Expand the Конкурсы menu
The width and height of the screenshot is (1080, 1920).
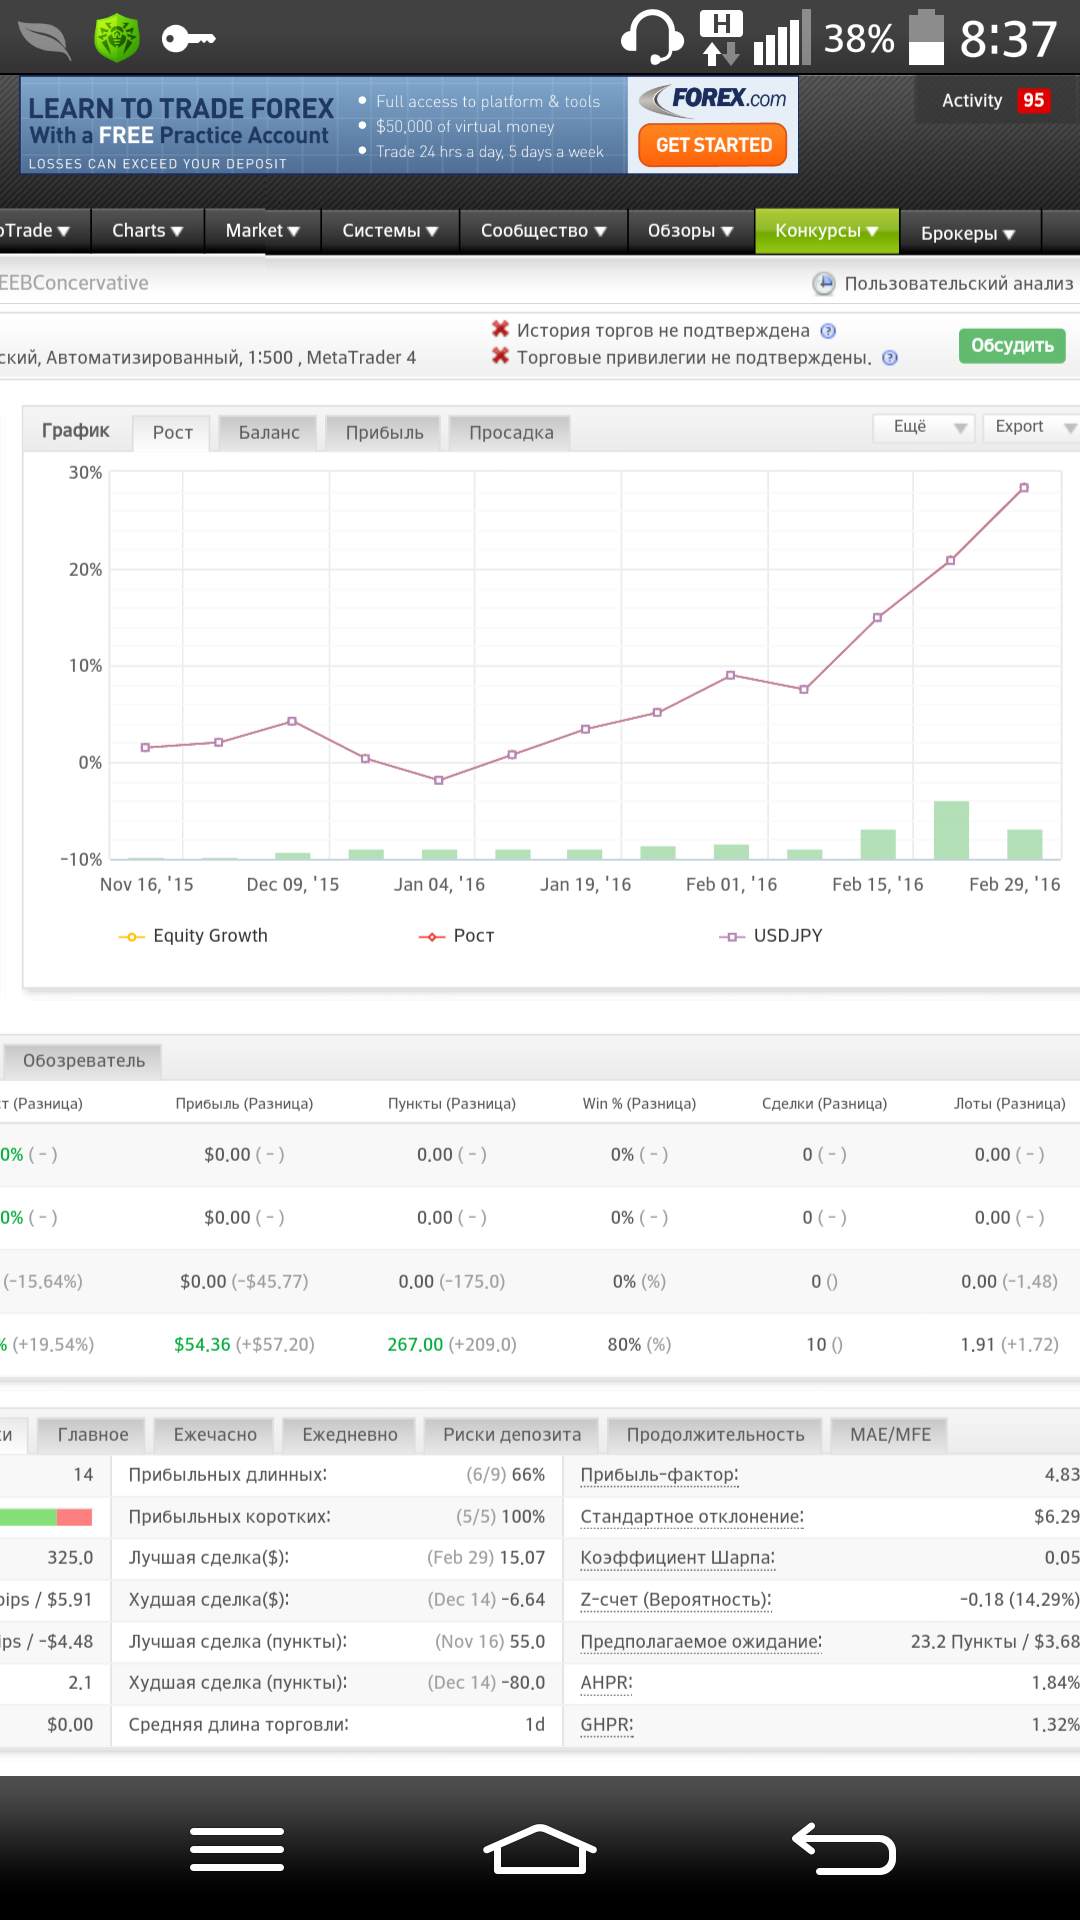click(x=827, y=231)
